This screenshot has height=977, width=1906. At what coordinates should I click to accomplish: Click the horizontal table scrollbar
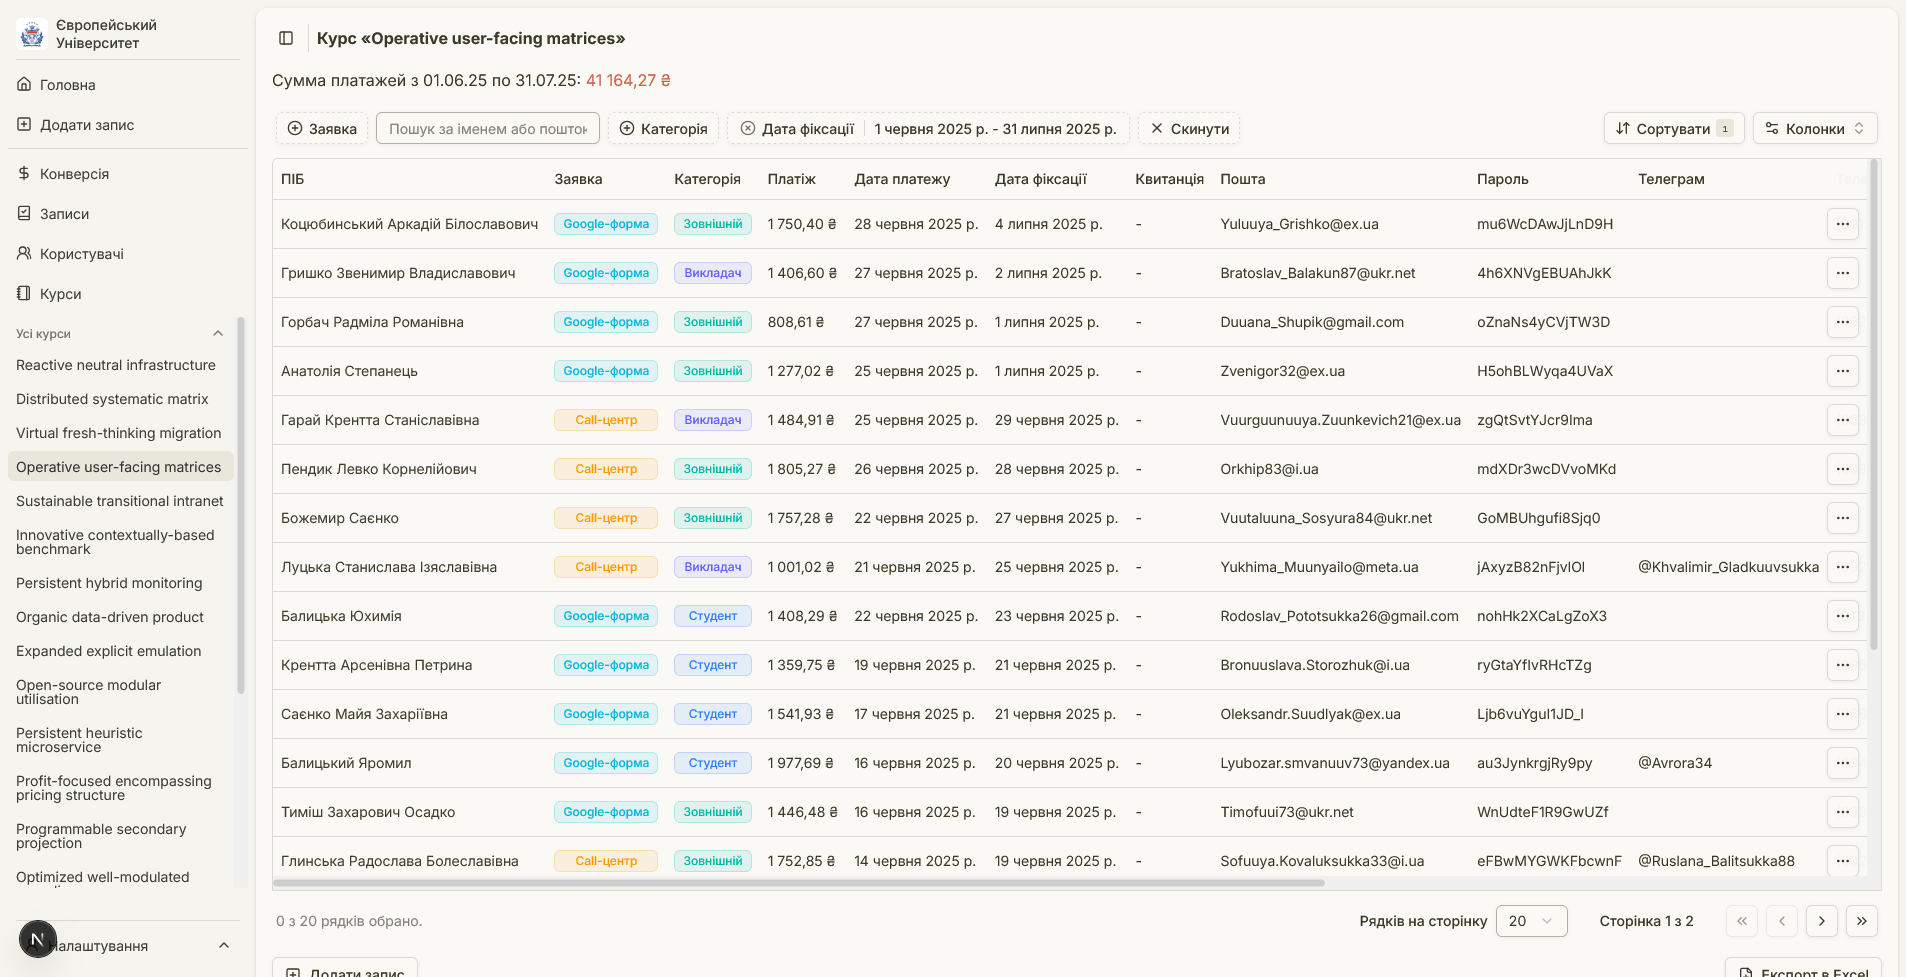coord(798,883)
